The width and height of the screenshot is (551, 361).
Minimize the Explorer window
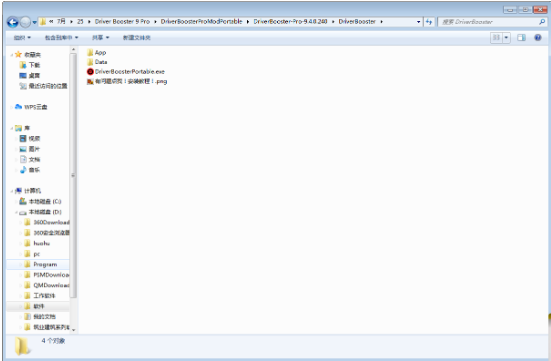pyautogui.click(x=510, y=10)
